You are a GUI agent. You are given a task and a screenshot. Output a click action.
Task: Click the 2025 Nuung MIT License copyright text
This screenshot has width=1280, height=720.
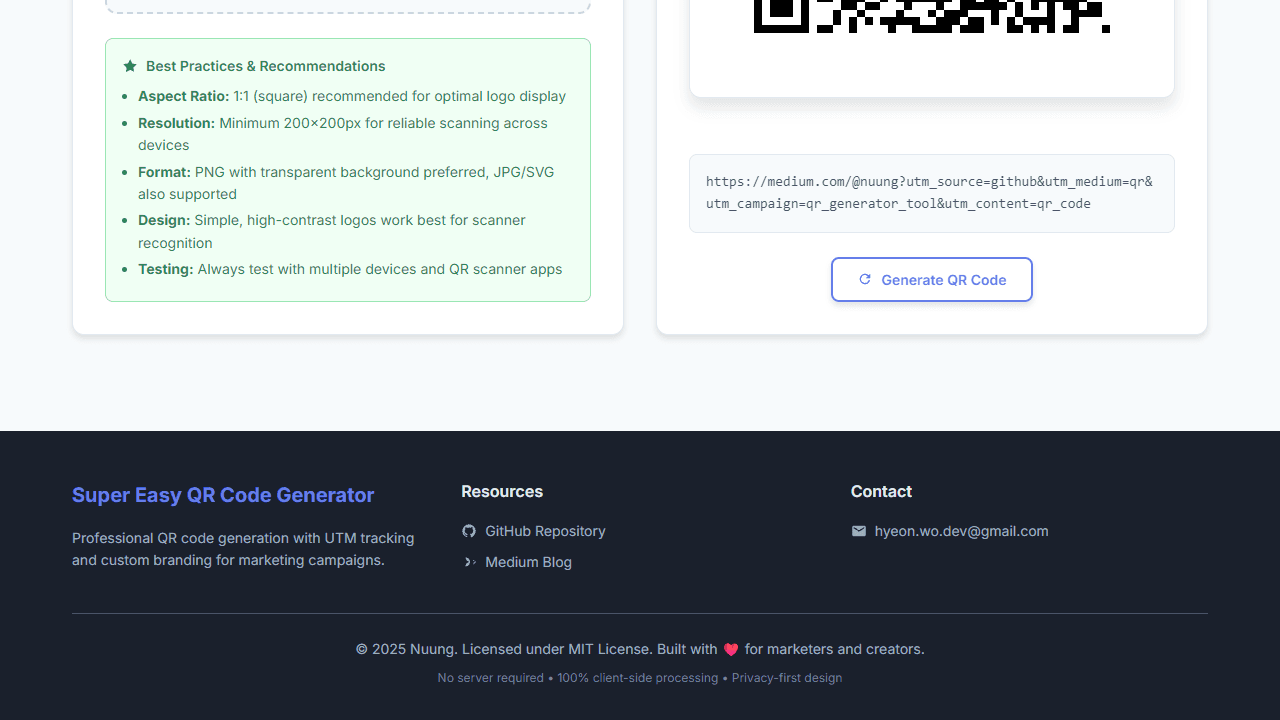640,649
